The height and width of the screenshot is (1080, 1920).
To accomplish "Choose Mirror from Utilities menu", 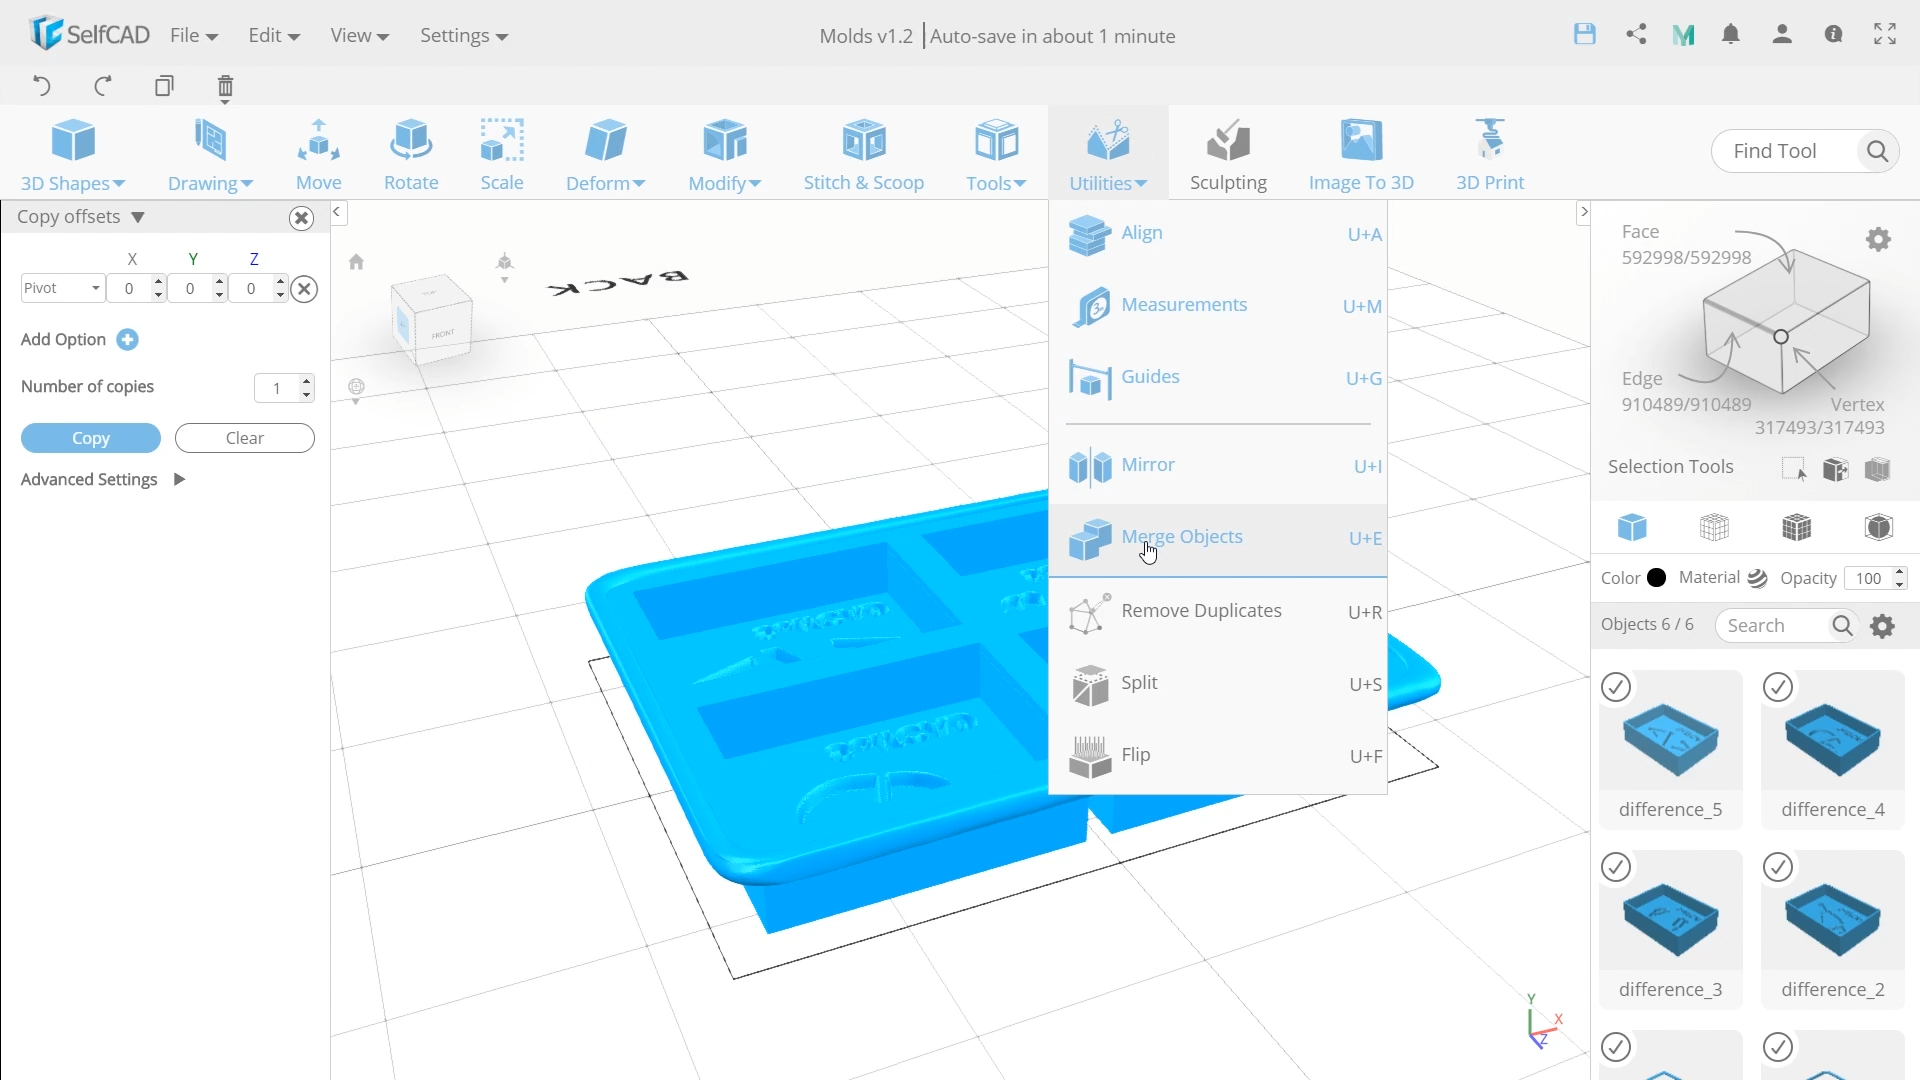I will (x=1217, y=466).
